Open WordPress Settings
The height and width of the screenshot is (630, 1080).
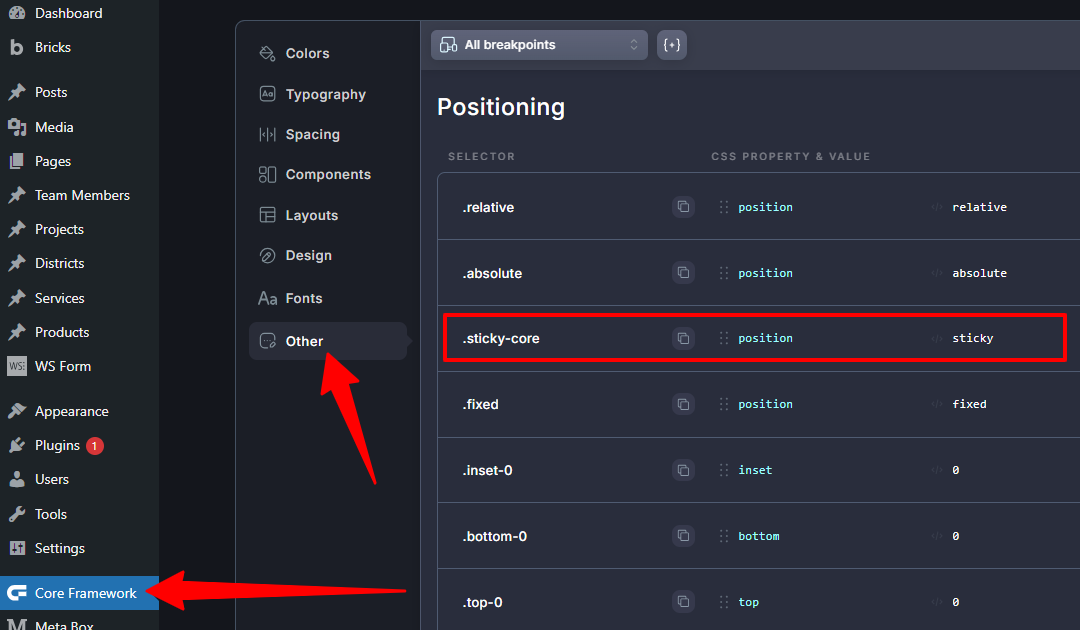coord(59,548)
